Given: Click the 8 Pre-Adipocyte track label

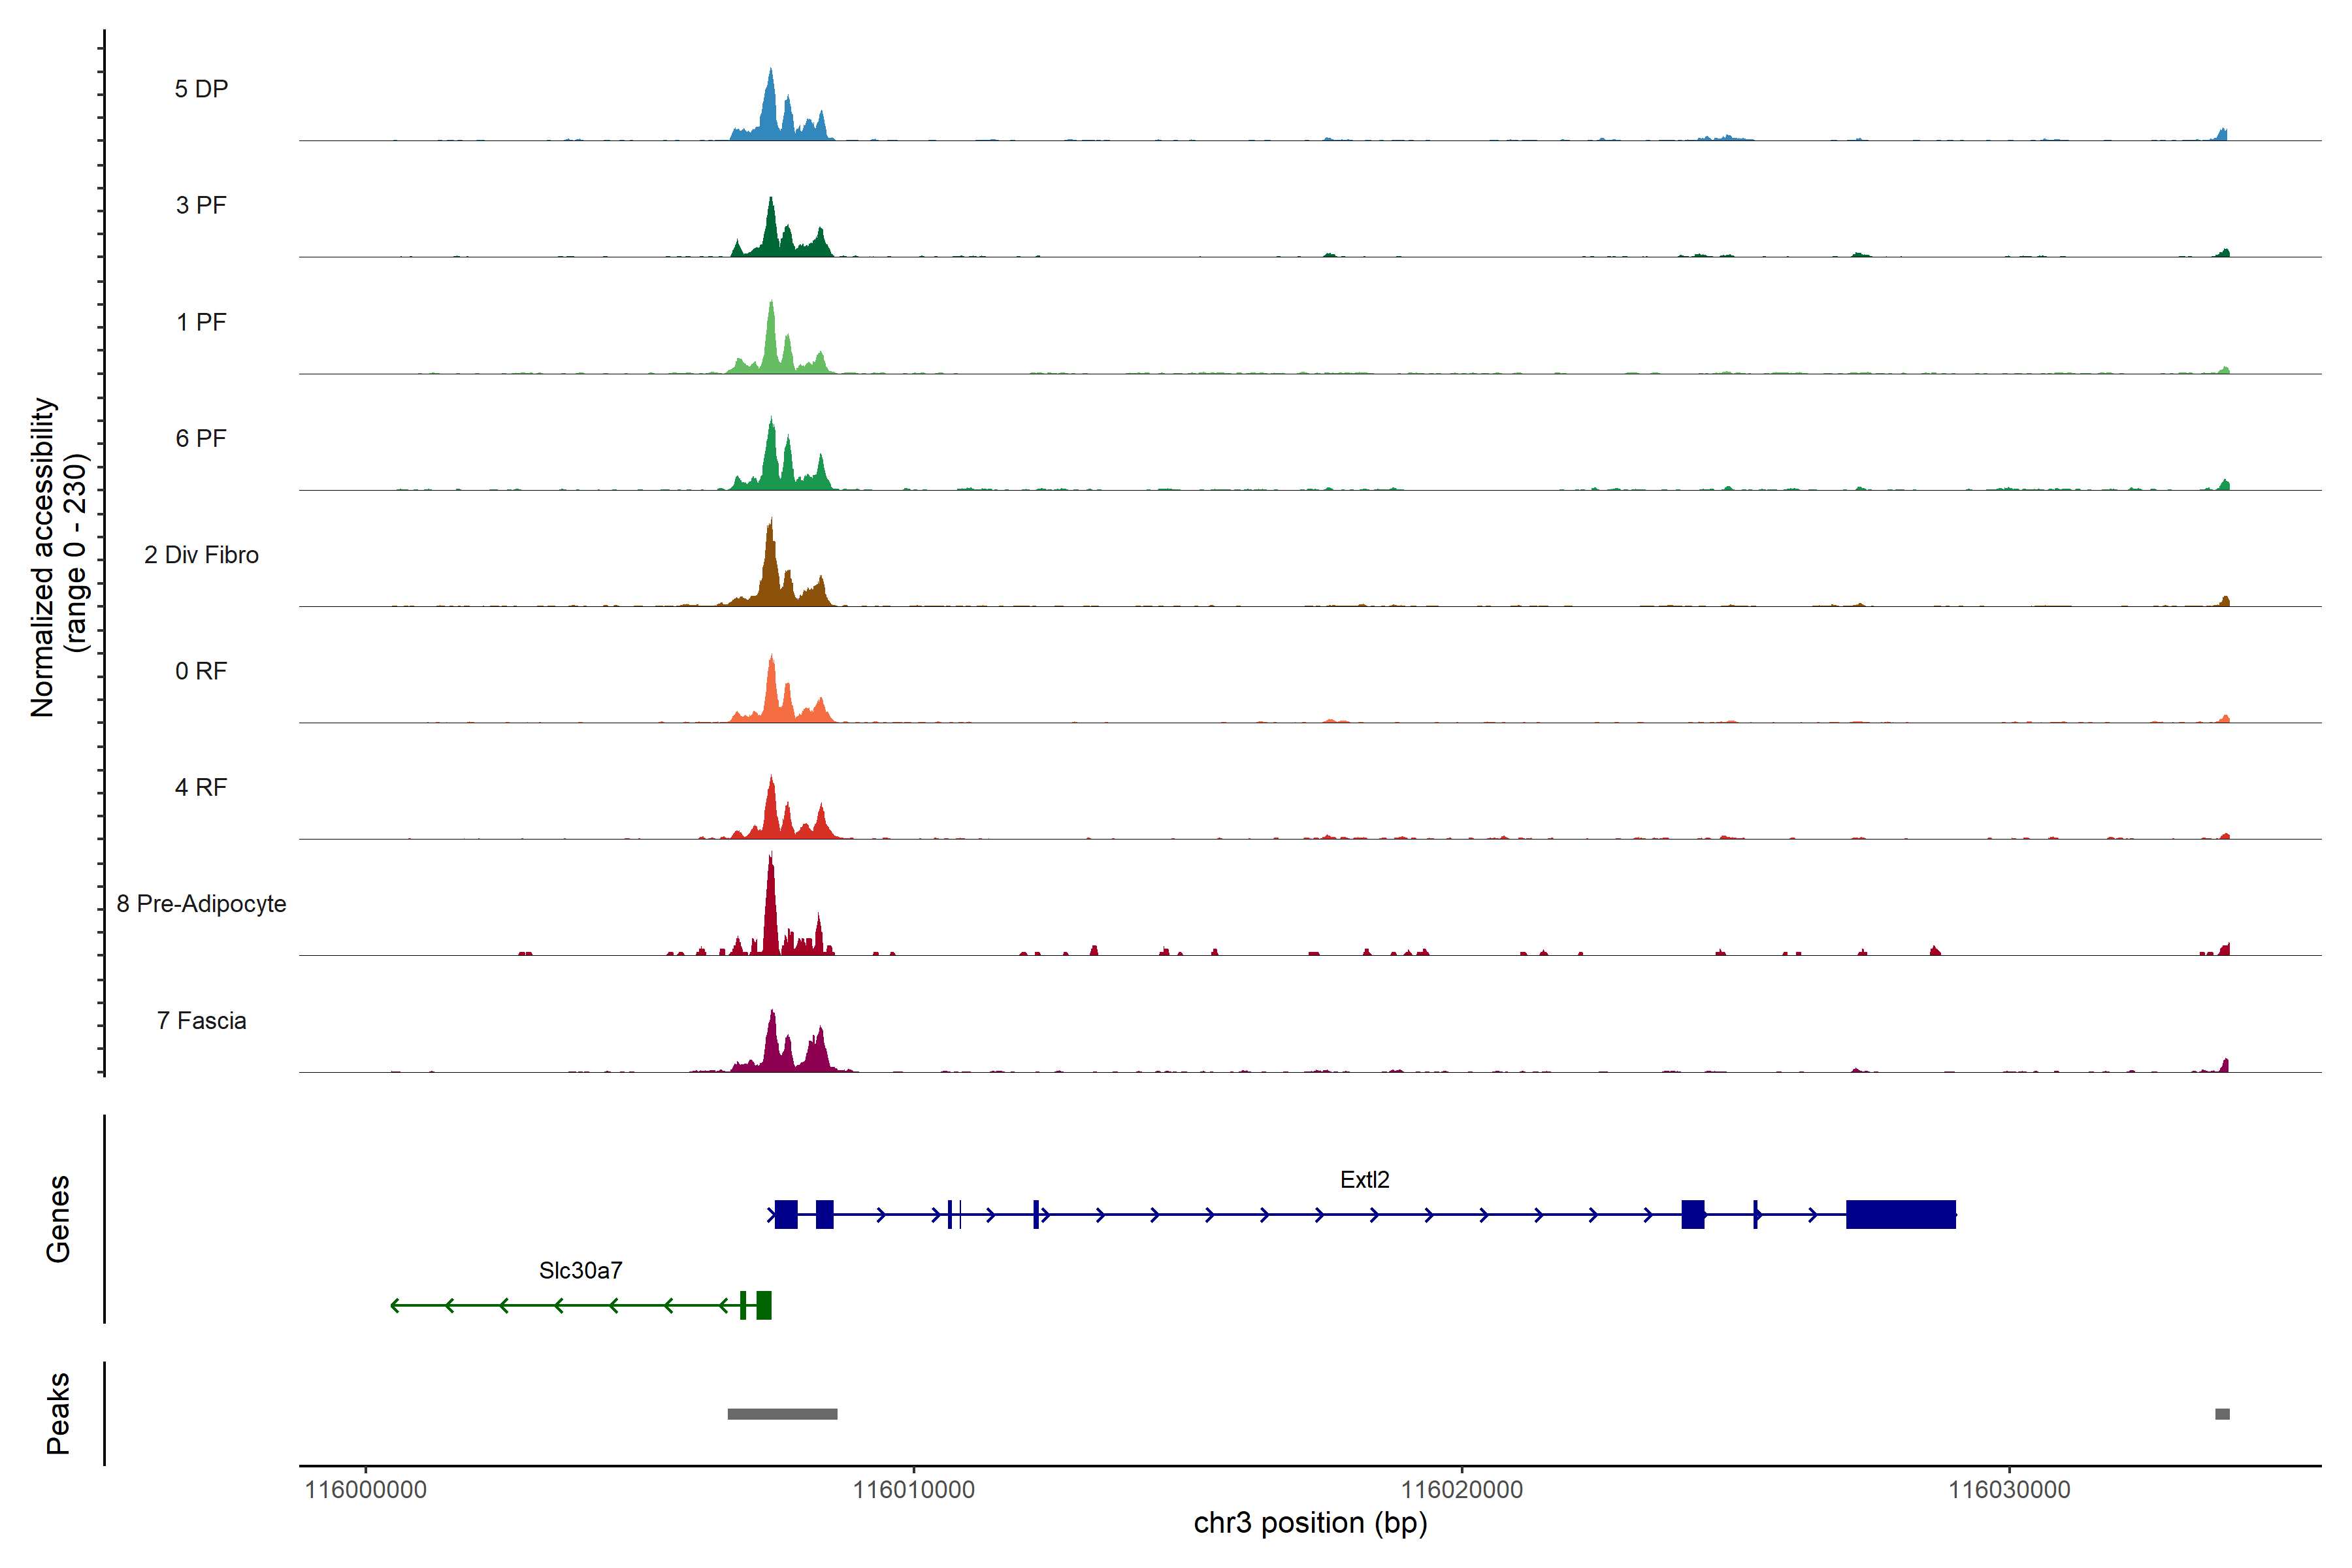Looking at the screenshot, I should tap(201, 904).
